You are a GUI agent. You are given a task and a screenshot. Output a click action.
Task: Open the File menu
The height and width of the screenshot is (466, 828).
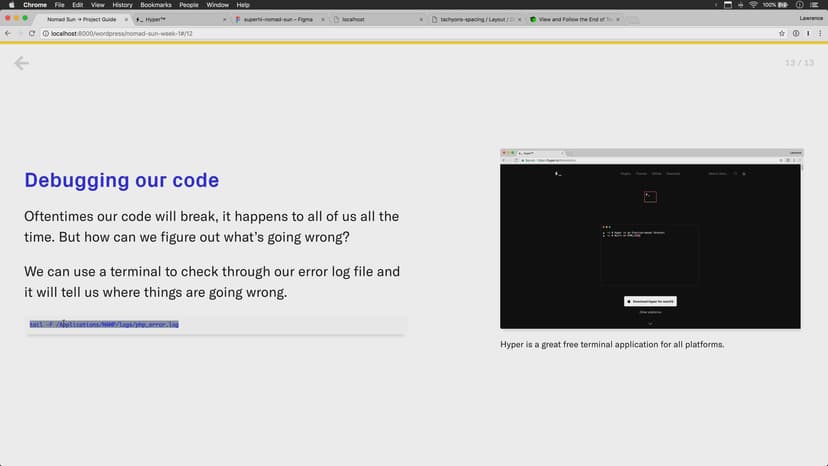[59, 5]
